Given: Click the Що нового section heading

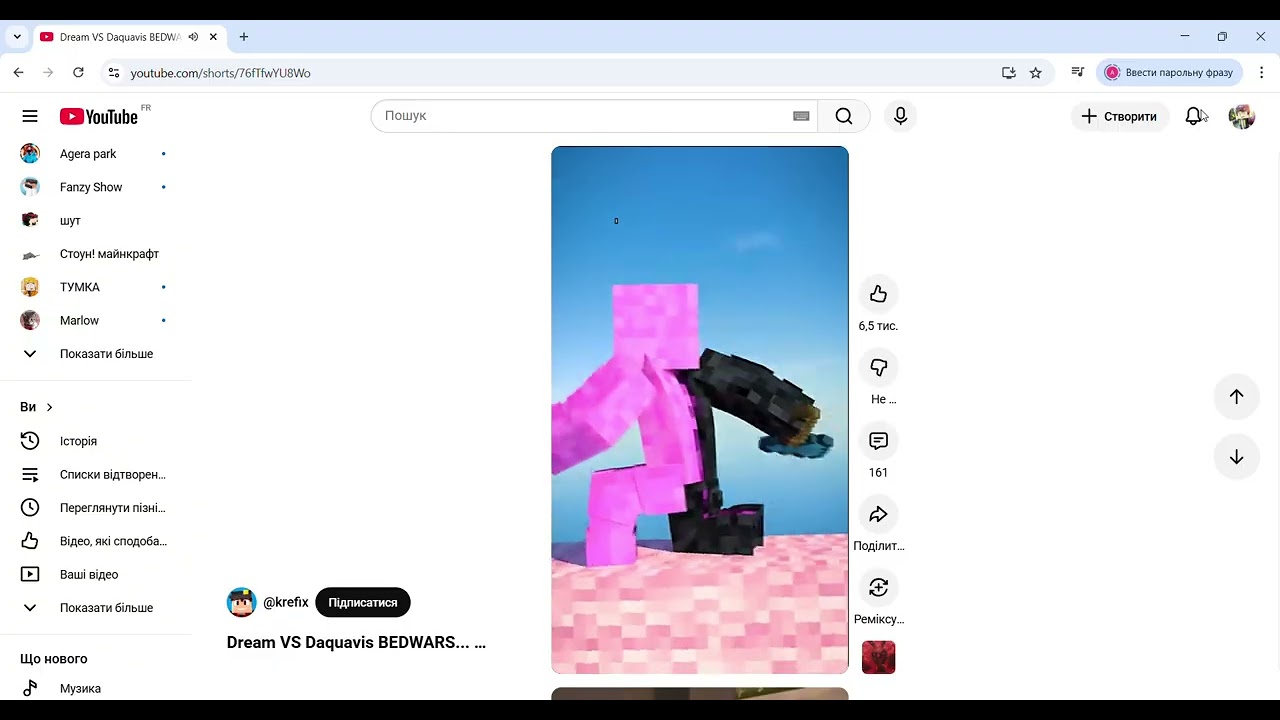Looking at the screenshot, I should coord(54,659).
